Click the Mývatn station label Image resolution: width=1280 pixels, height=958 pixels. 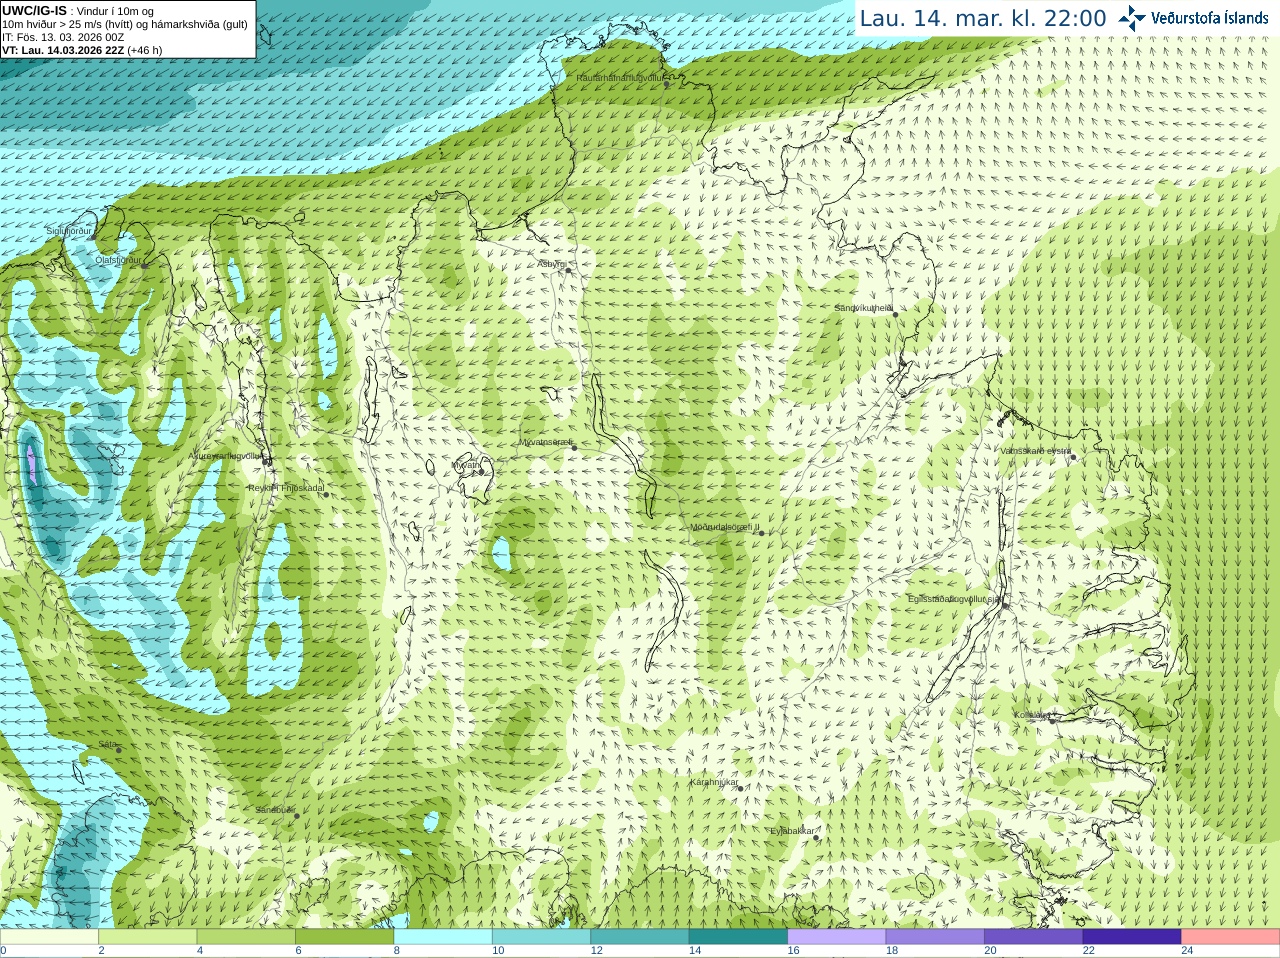466,465
